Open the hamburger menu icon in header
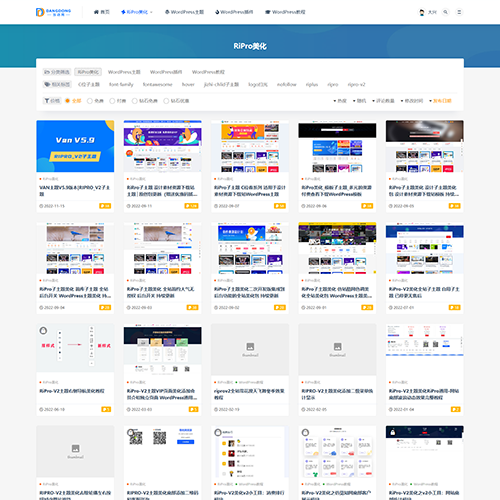 pos(459,12)
